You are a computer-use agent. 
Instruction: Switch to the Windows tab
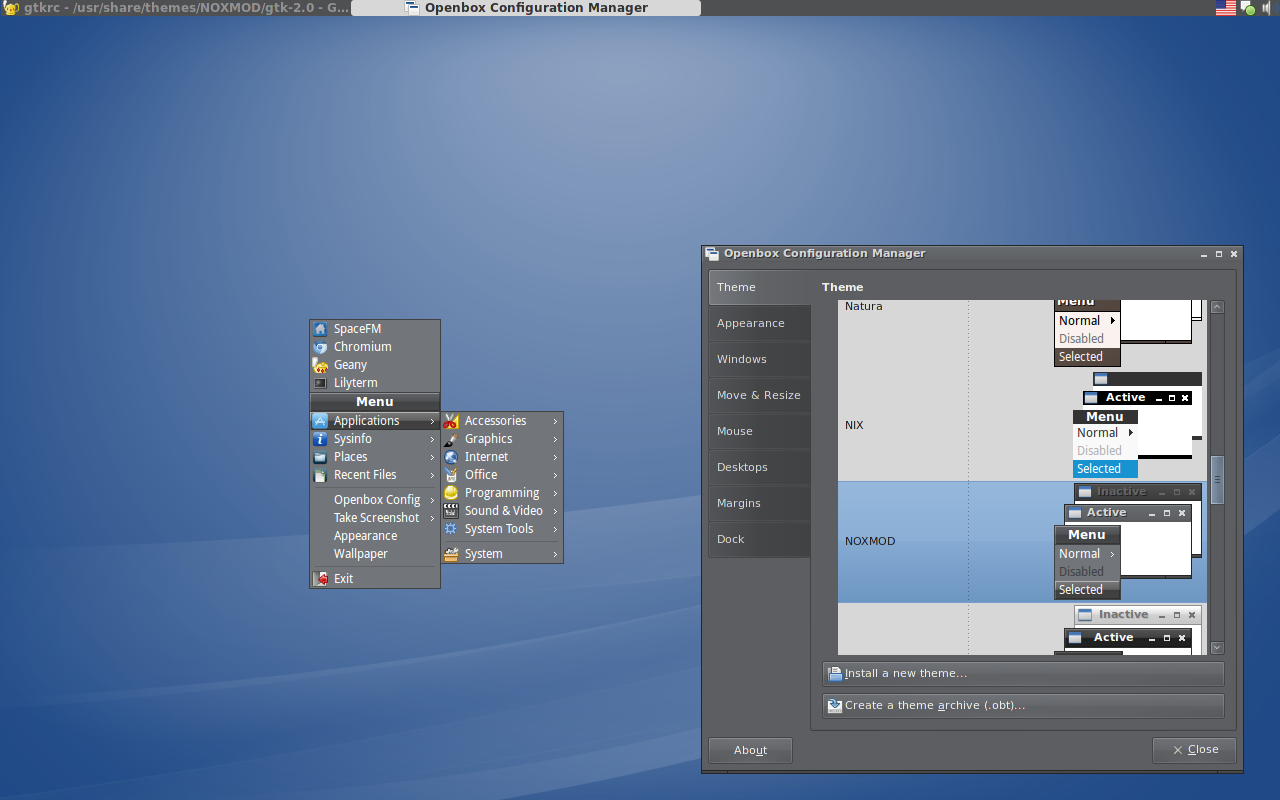click(x=759, y=359)
